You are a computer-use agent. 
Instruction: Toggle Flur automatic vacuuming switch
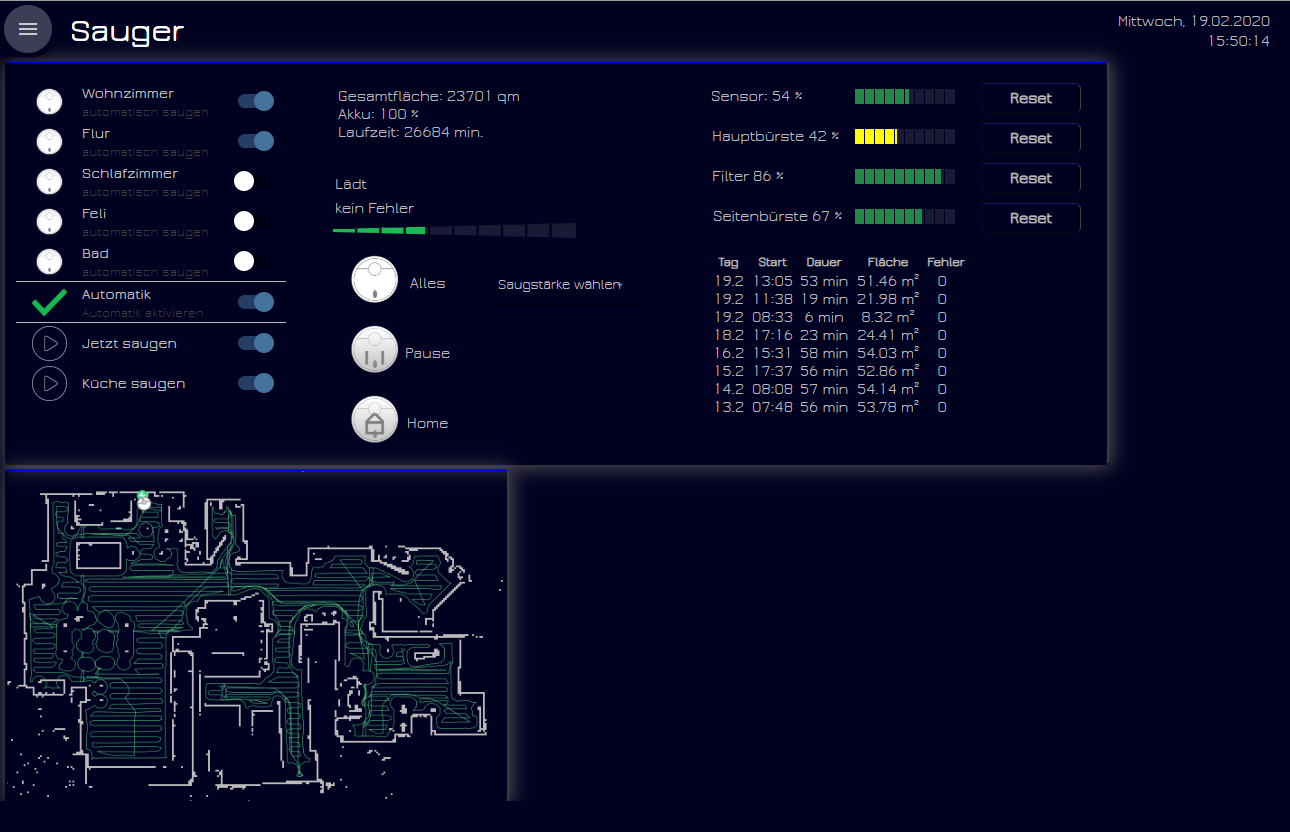[255, 141]
